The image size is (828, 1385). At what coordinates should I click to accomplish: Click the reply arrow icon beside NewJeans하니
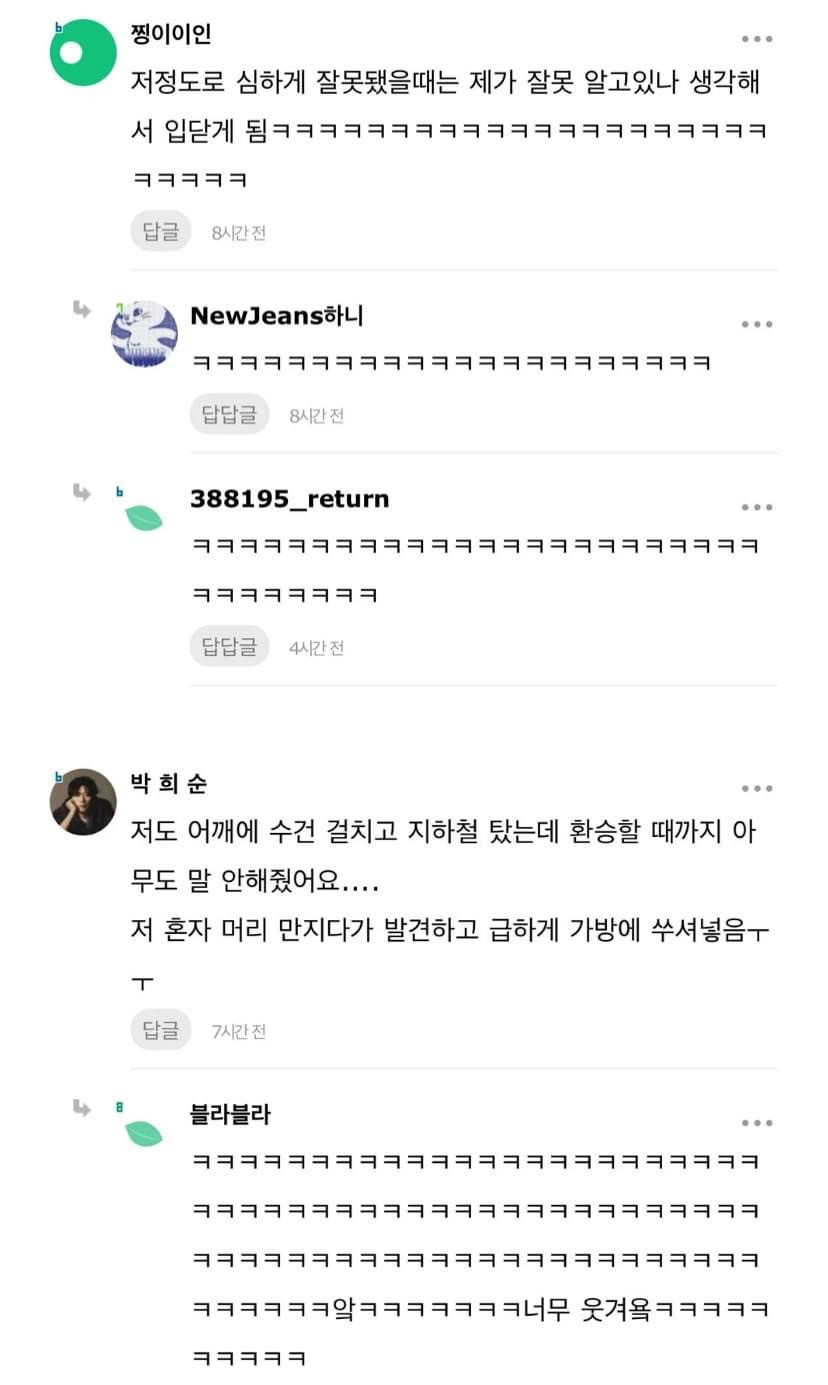[x=81, y=309]
